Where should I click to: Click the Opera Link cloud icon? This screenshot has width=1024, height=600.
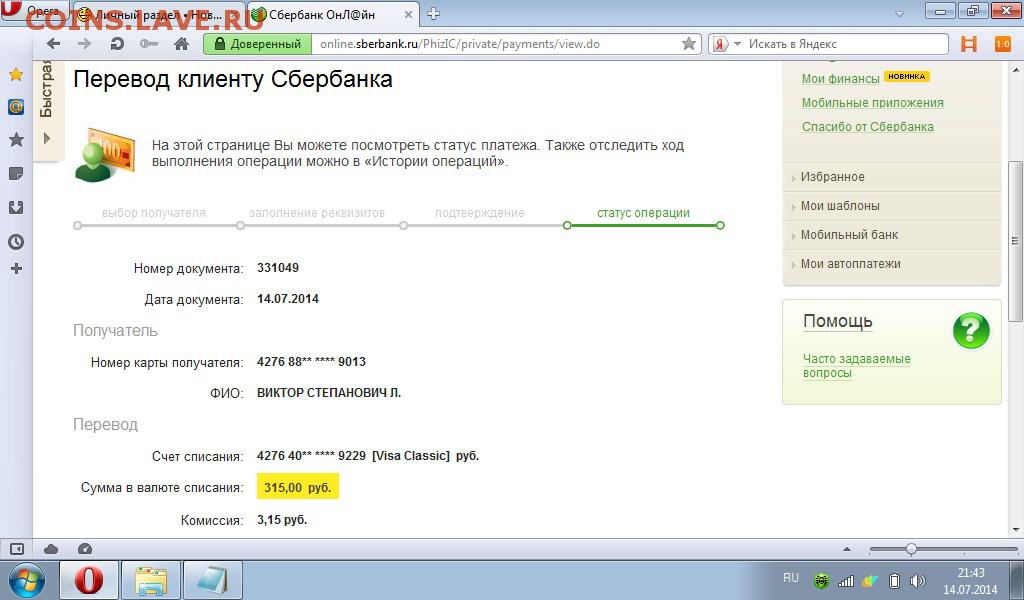pyautogui.click(x=51, y=549)
